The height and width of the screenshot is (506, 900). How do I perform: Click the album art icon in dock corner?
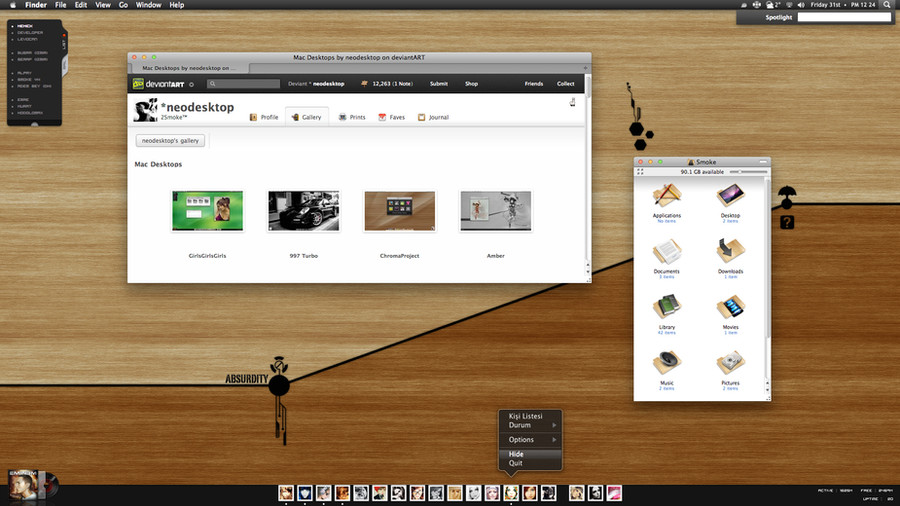pyautogui.click(x=32, y=486)
